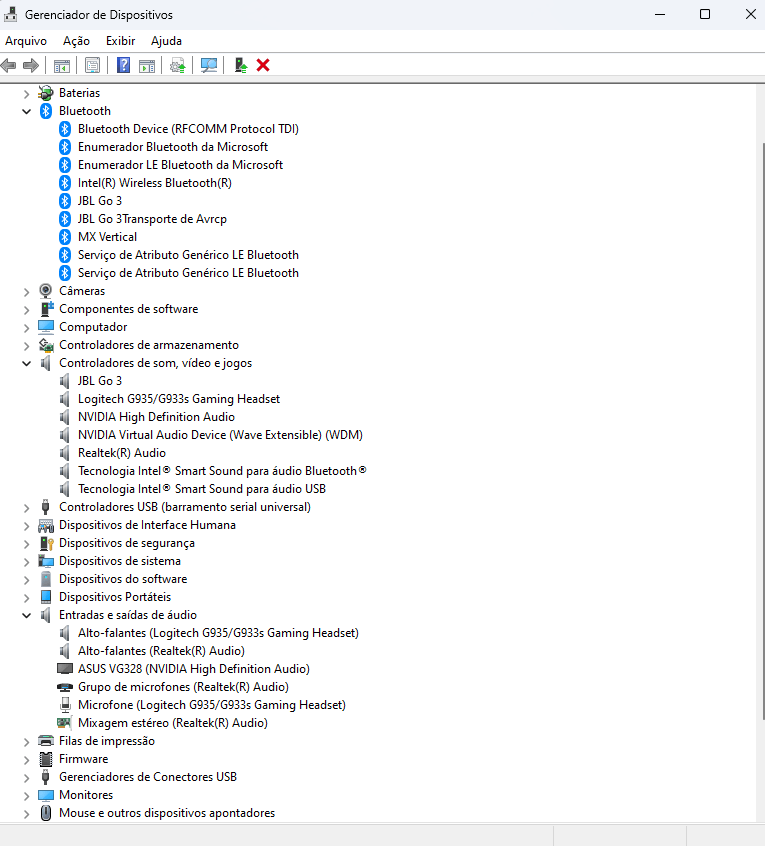Click the Grupo de microfones device icon

pos(65,687)
